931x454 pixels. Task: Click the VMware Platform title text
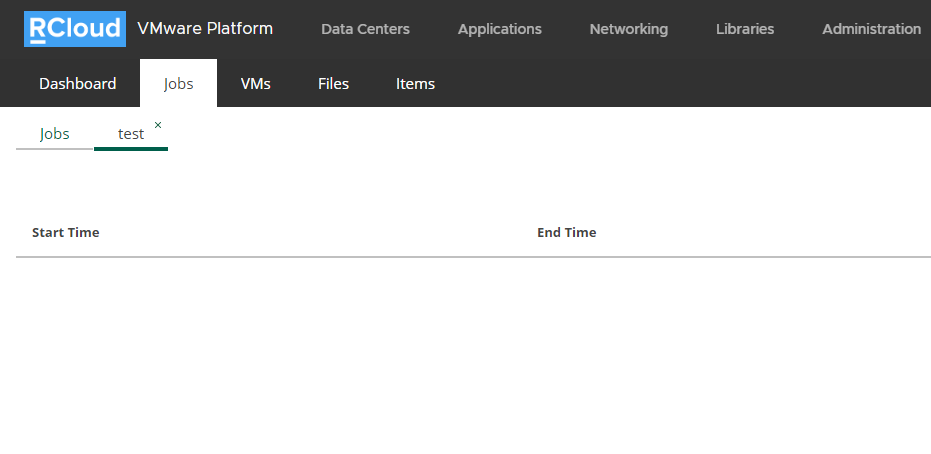click(x=205, y=28)
